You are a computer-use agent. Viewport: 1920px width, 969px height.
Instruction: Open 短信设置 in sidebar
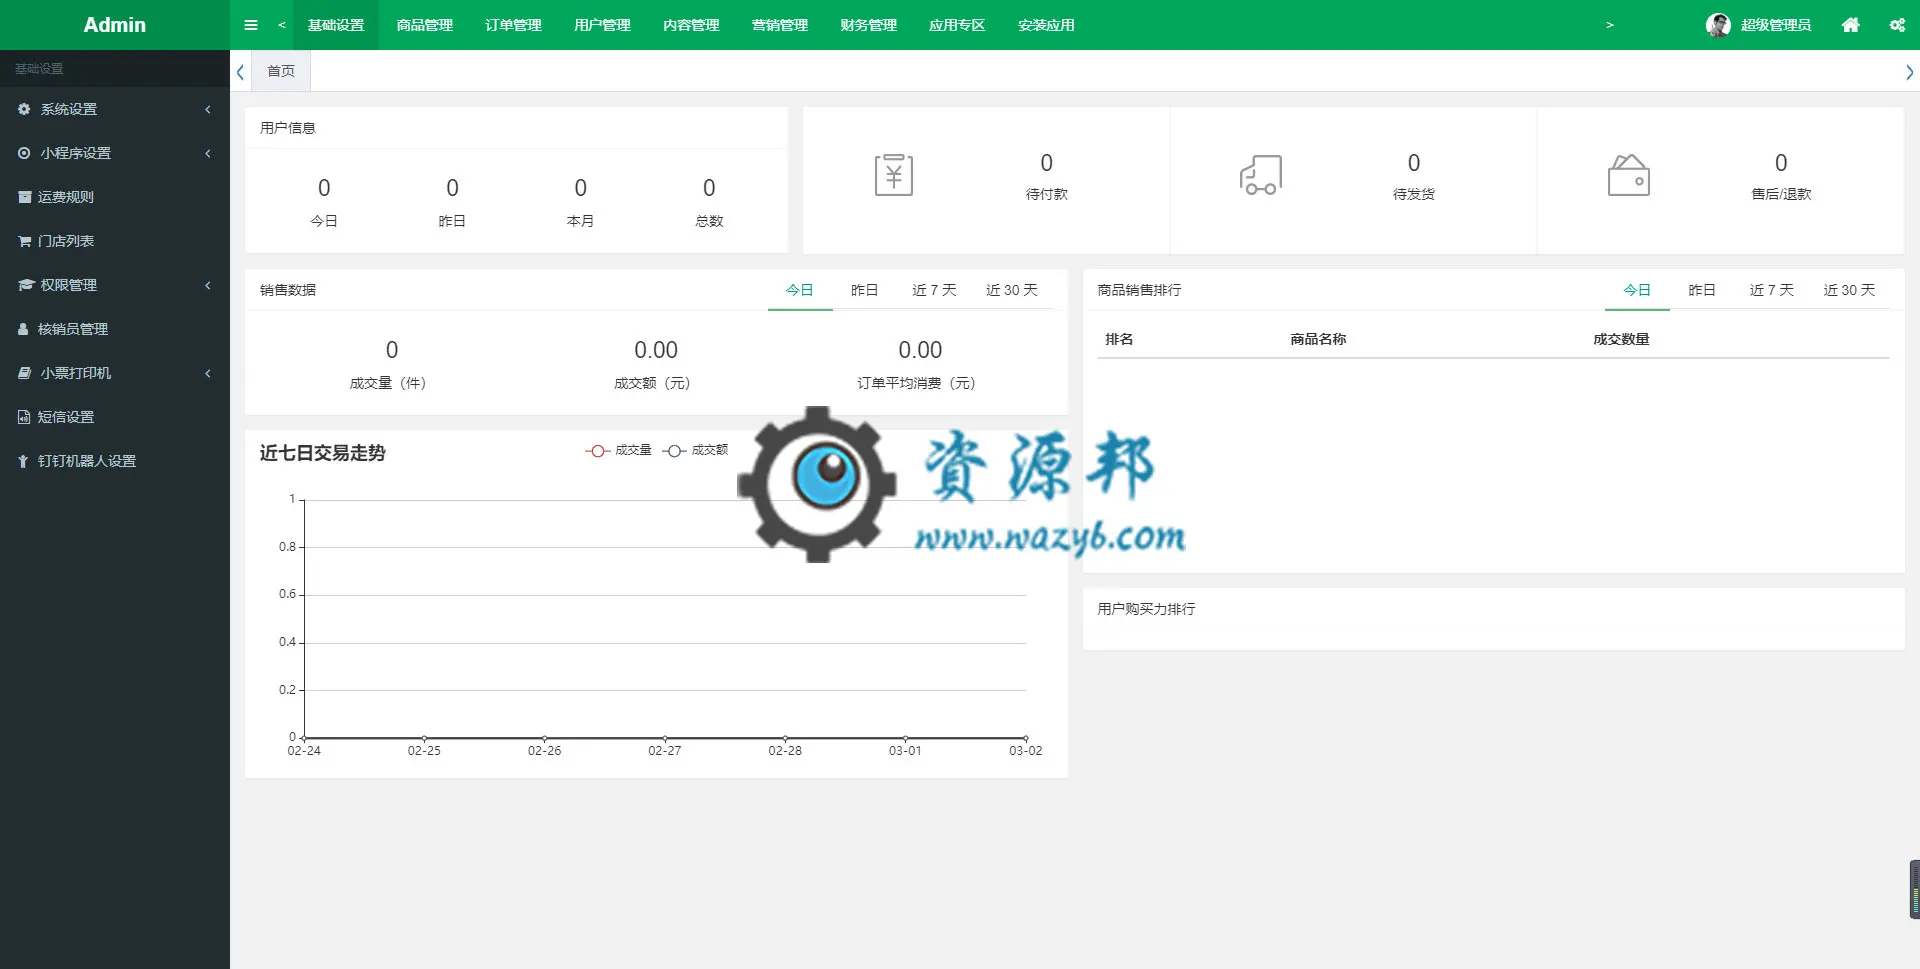115,417
